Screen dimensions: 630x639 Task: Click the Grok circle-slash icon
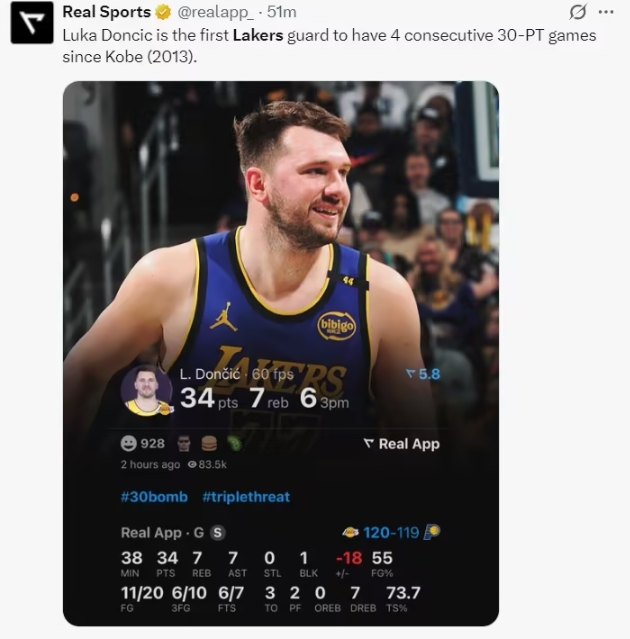click(x=577, y=12)
